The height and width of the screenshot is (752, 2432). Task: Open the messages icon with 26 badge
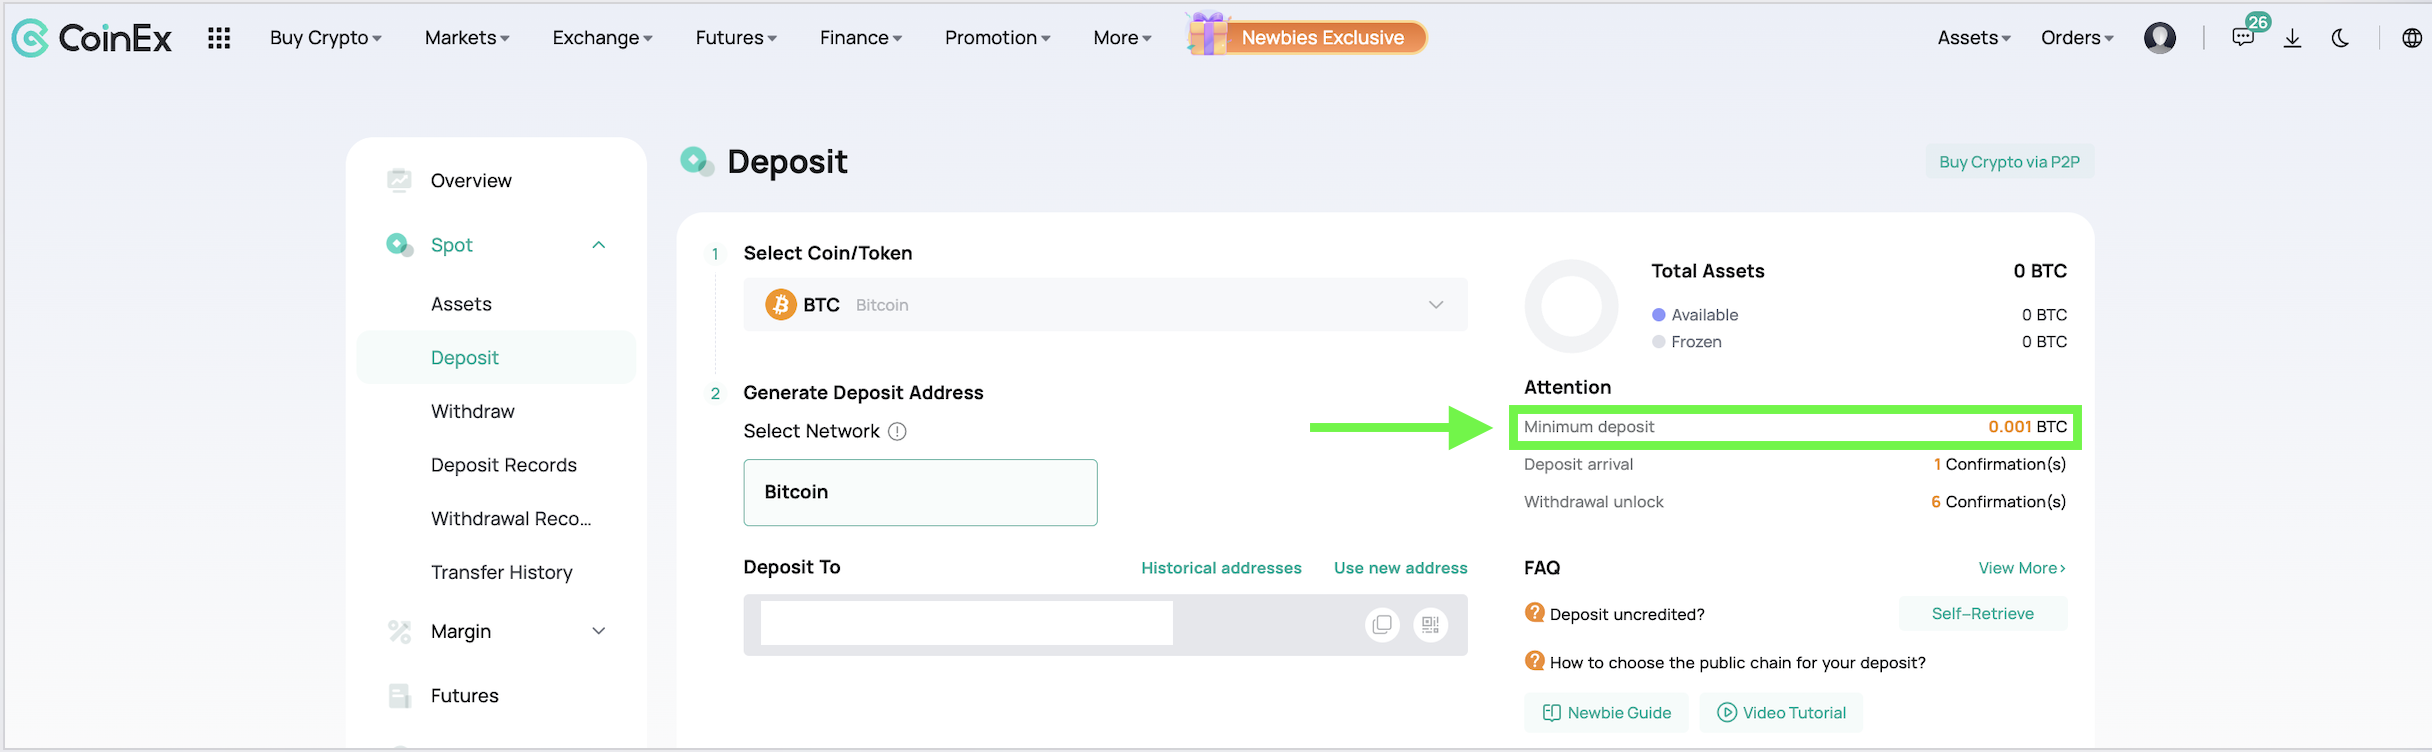pyautogui.click(x=2243, y=37)
